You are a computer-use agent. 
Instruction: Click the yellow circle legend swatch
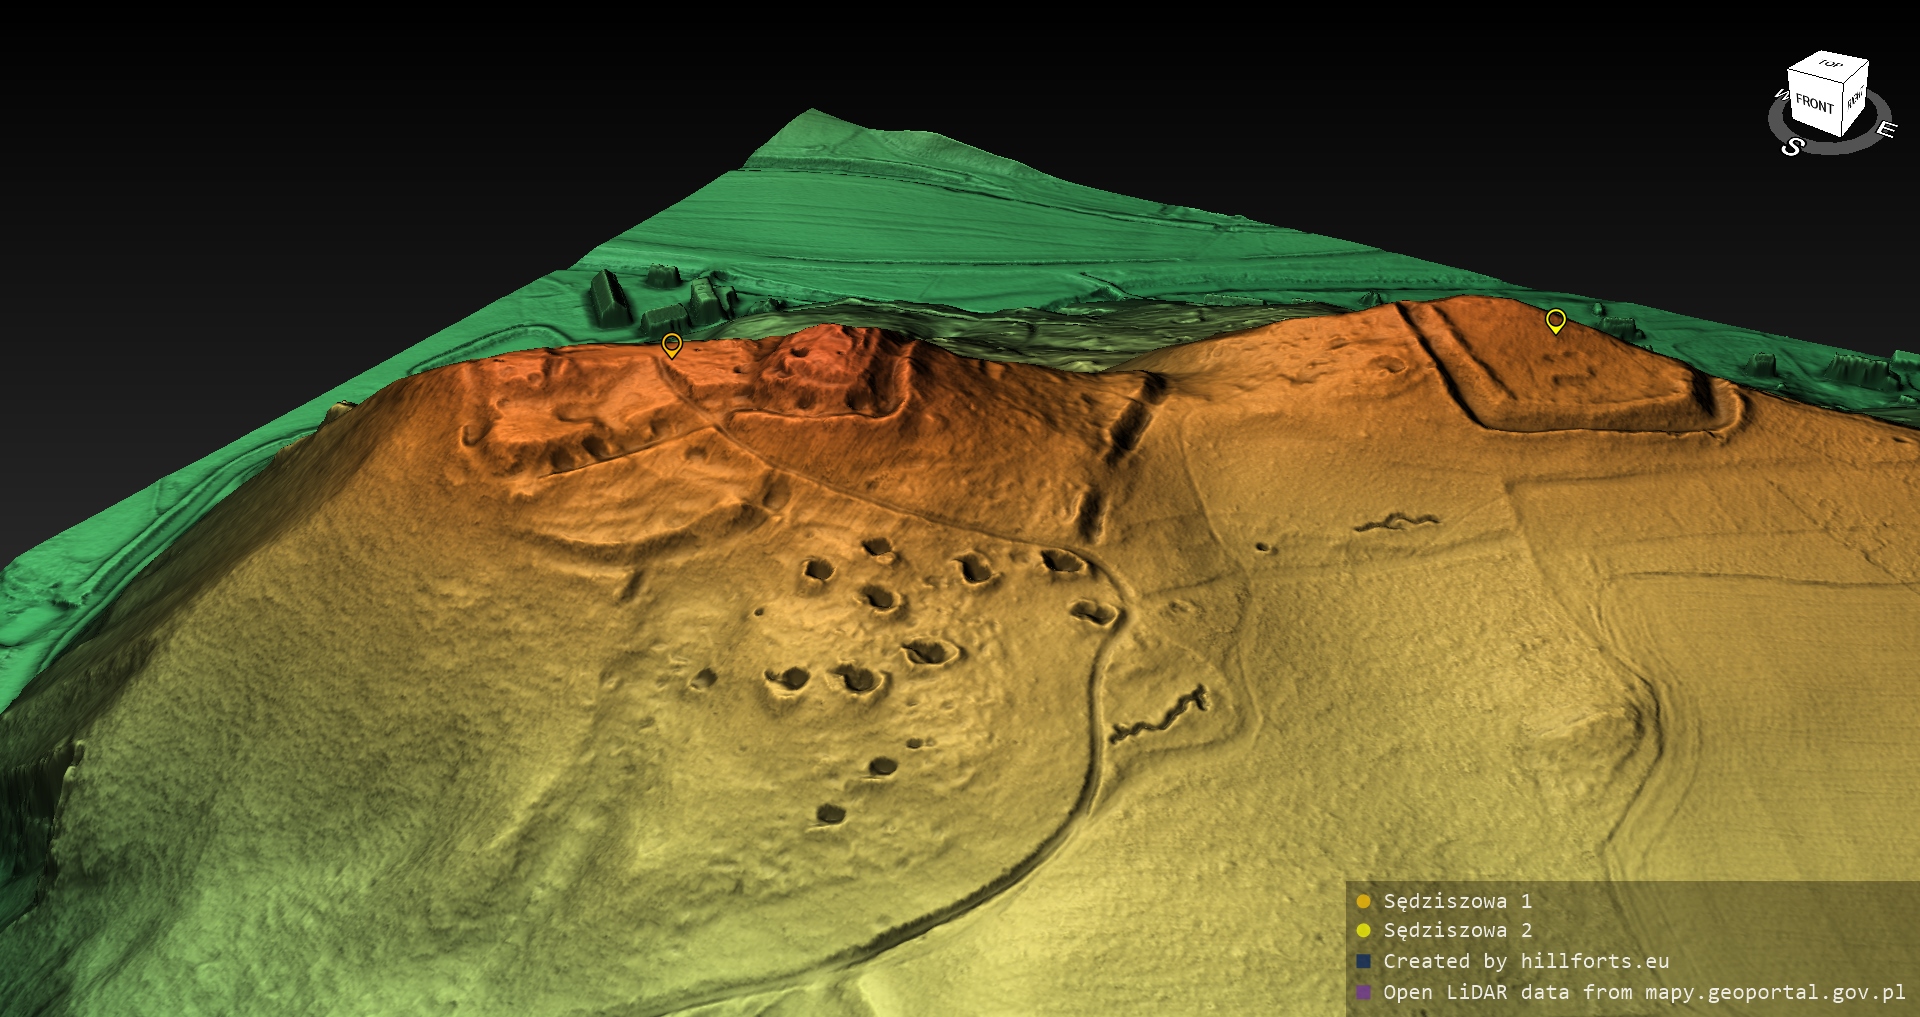[1363, 930]
